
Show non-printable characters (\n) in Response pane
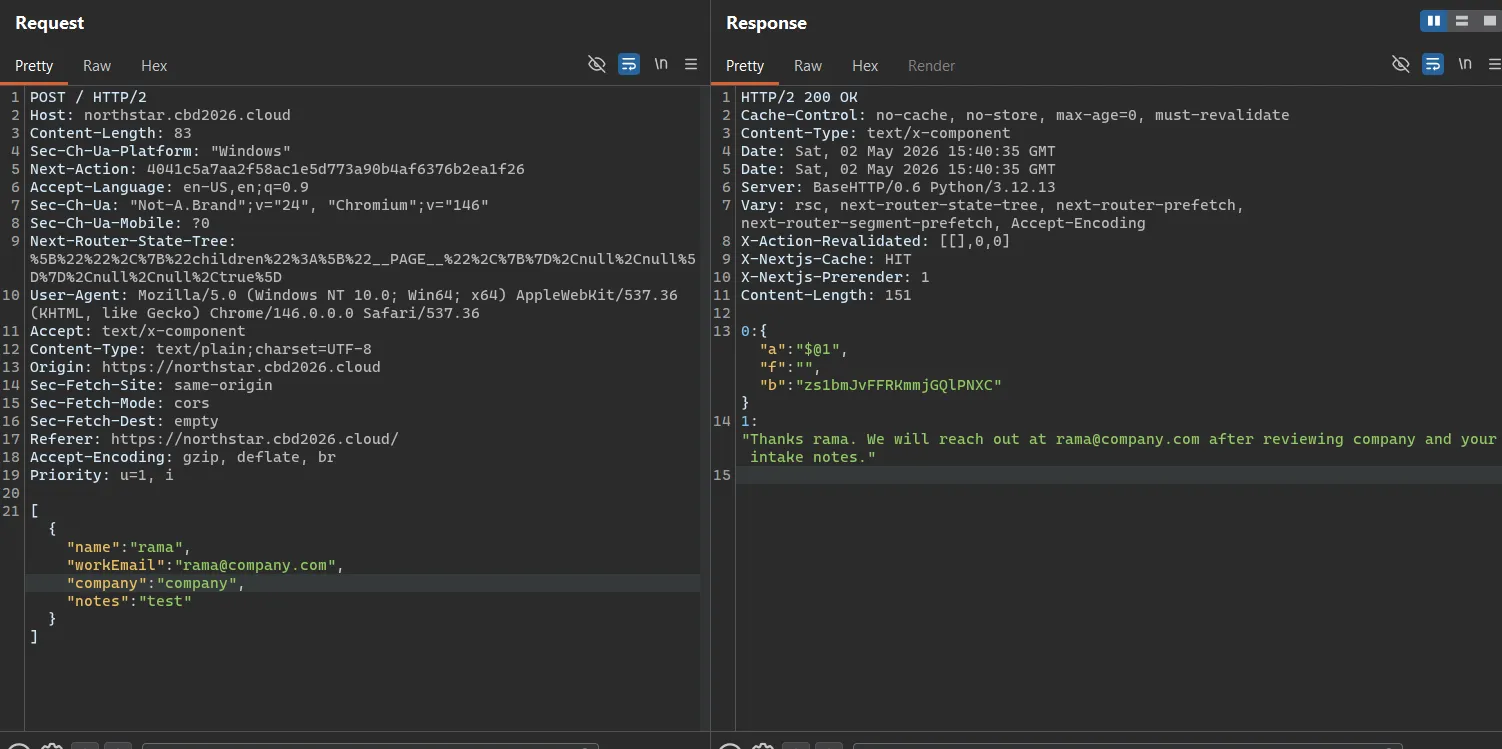pyautogui.click(x=1465, y=64)
